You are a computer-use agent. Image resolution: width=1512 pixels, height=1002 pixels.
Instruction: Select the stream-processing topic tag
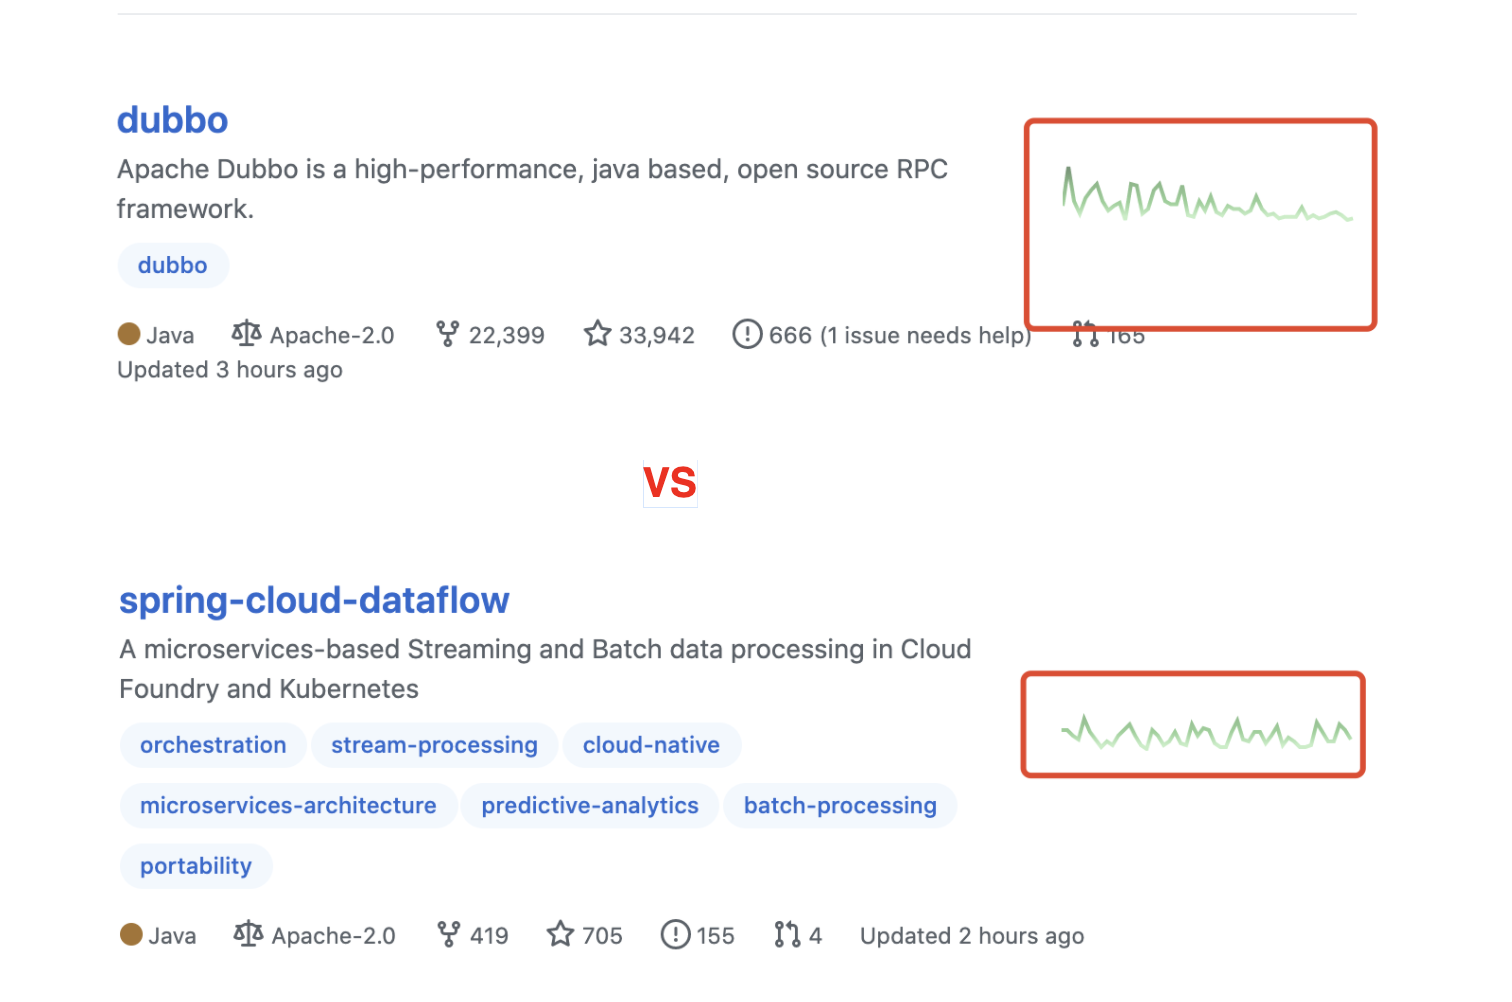click(x=434, y=745)
